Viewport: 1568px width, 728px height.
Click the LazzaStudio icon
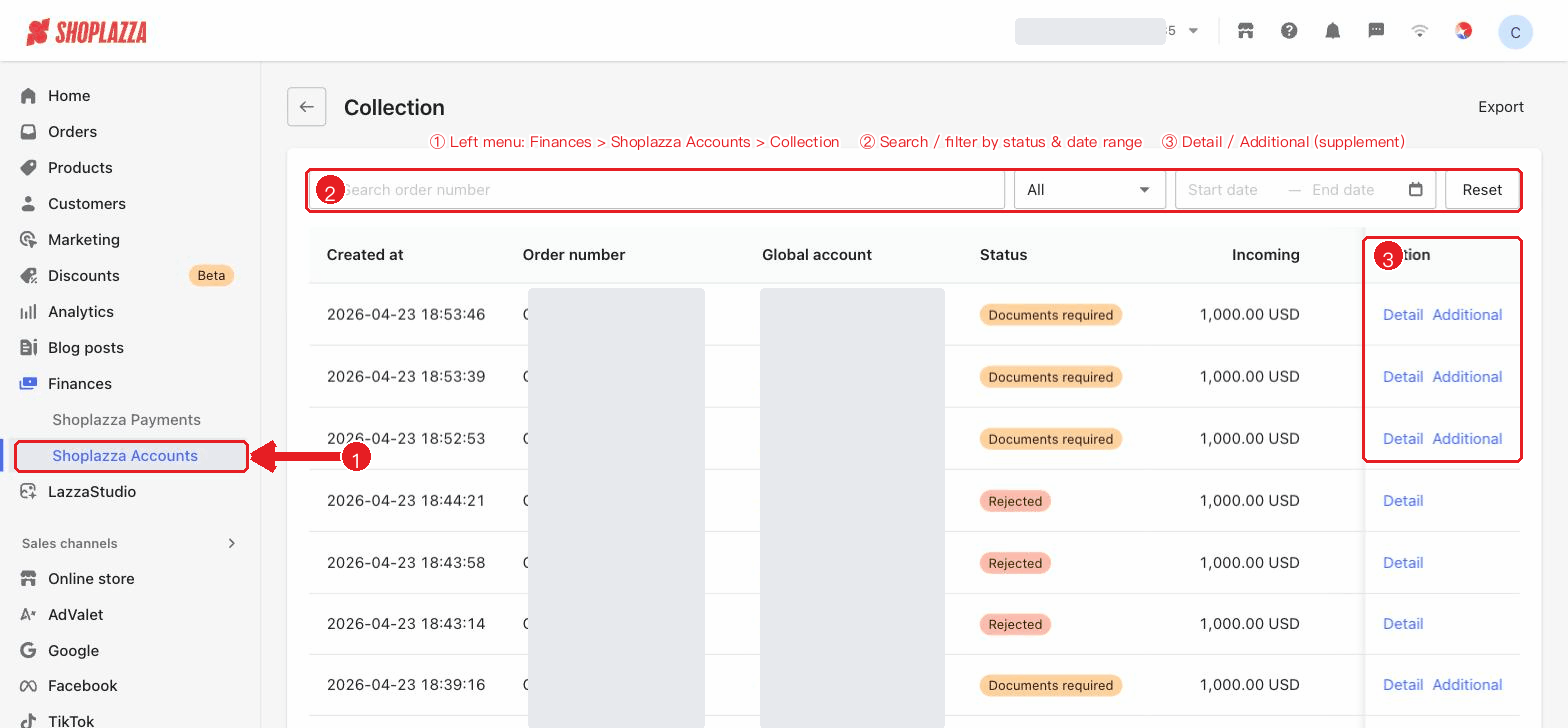[x=29, y=492]
